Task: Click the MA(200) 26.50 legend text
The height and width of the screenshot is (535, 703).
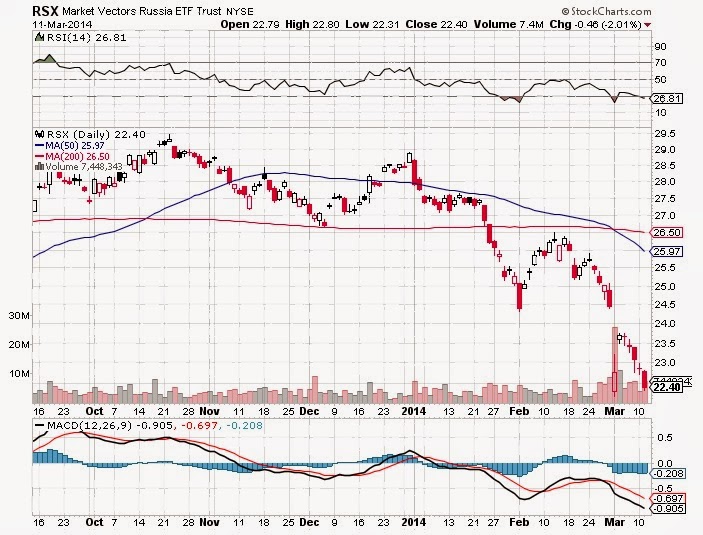Action: [77, 157]
